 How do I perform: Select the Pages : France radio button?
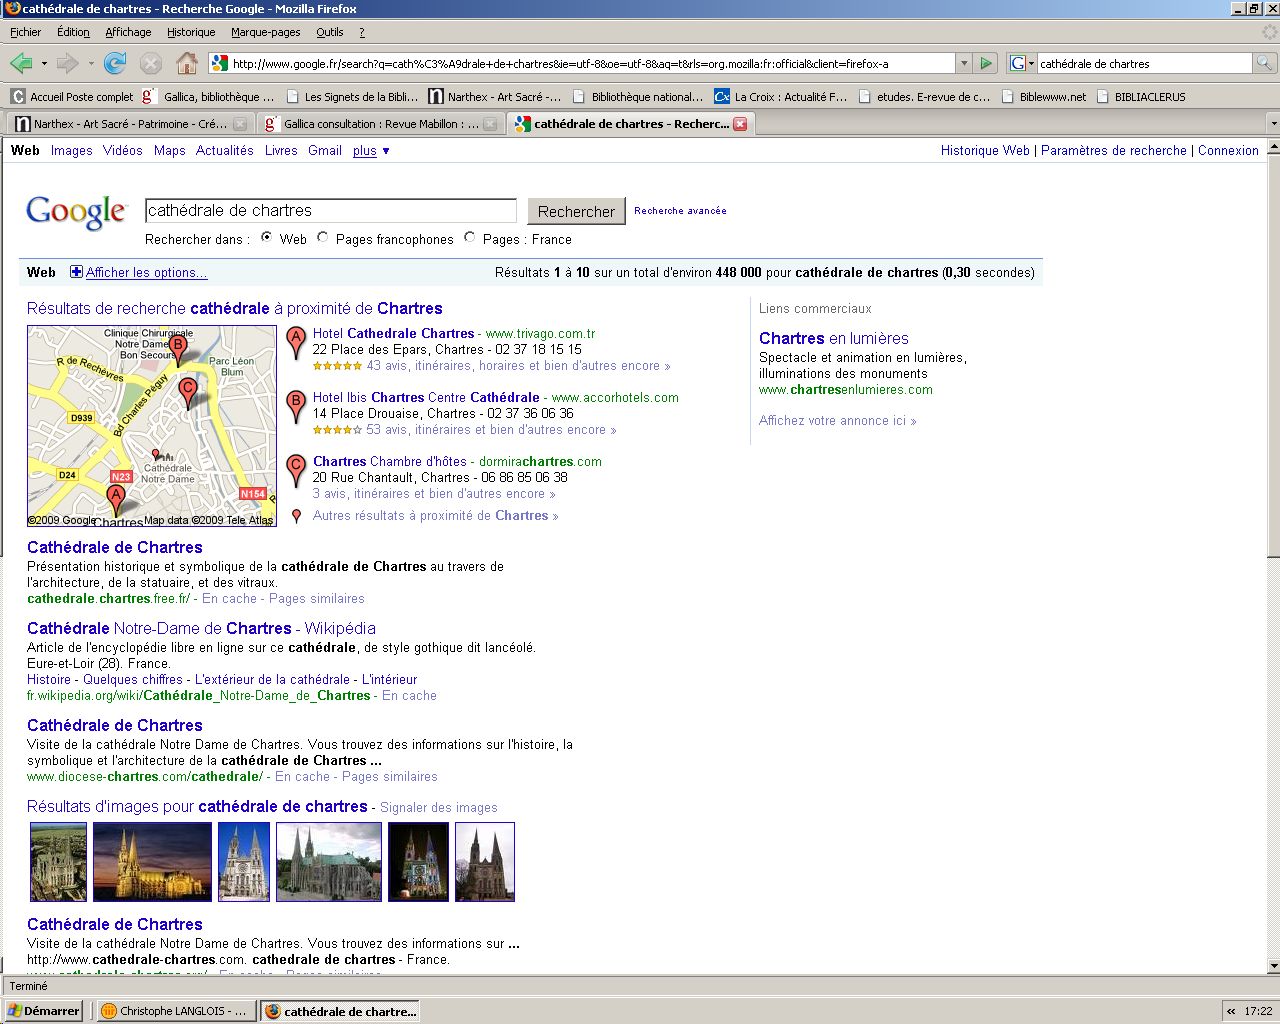click(469, 238)
